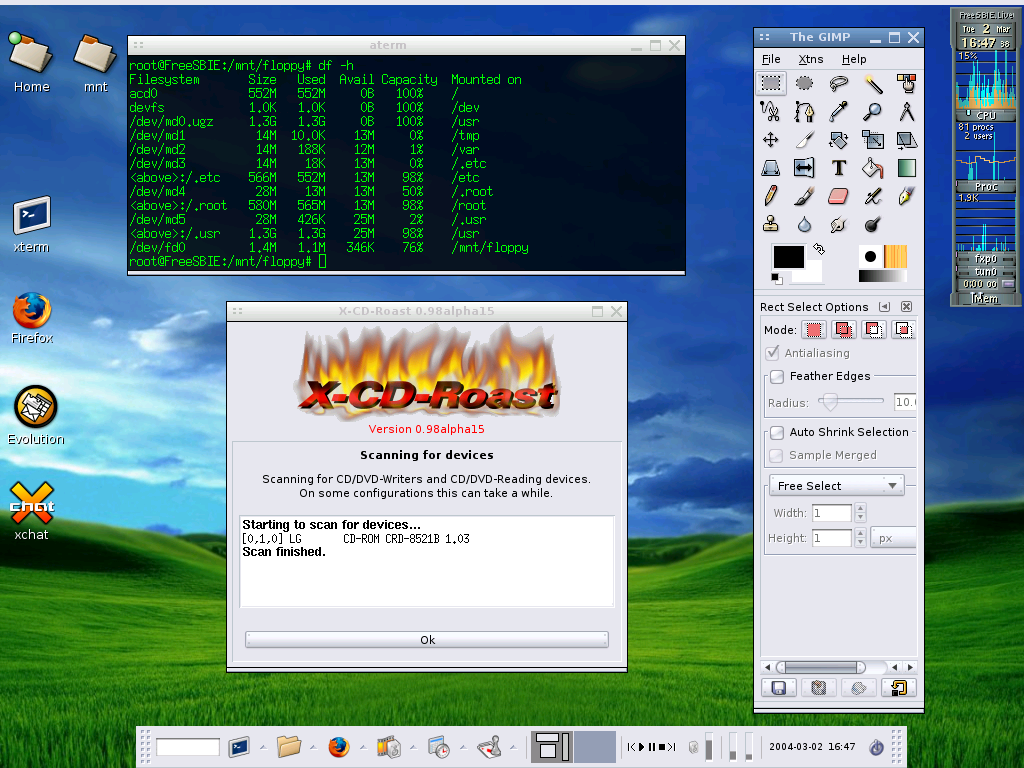Set selection mode to Add
This screenshot has height=768, width=1024.
[x=844, y=330]
